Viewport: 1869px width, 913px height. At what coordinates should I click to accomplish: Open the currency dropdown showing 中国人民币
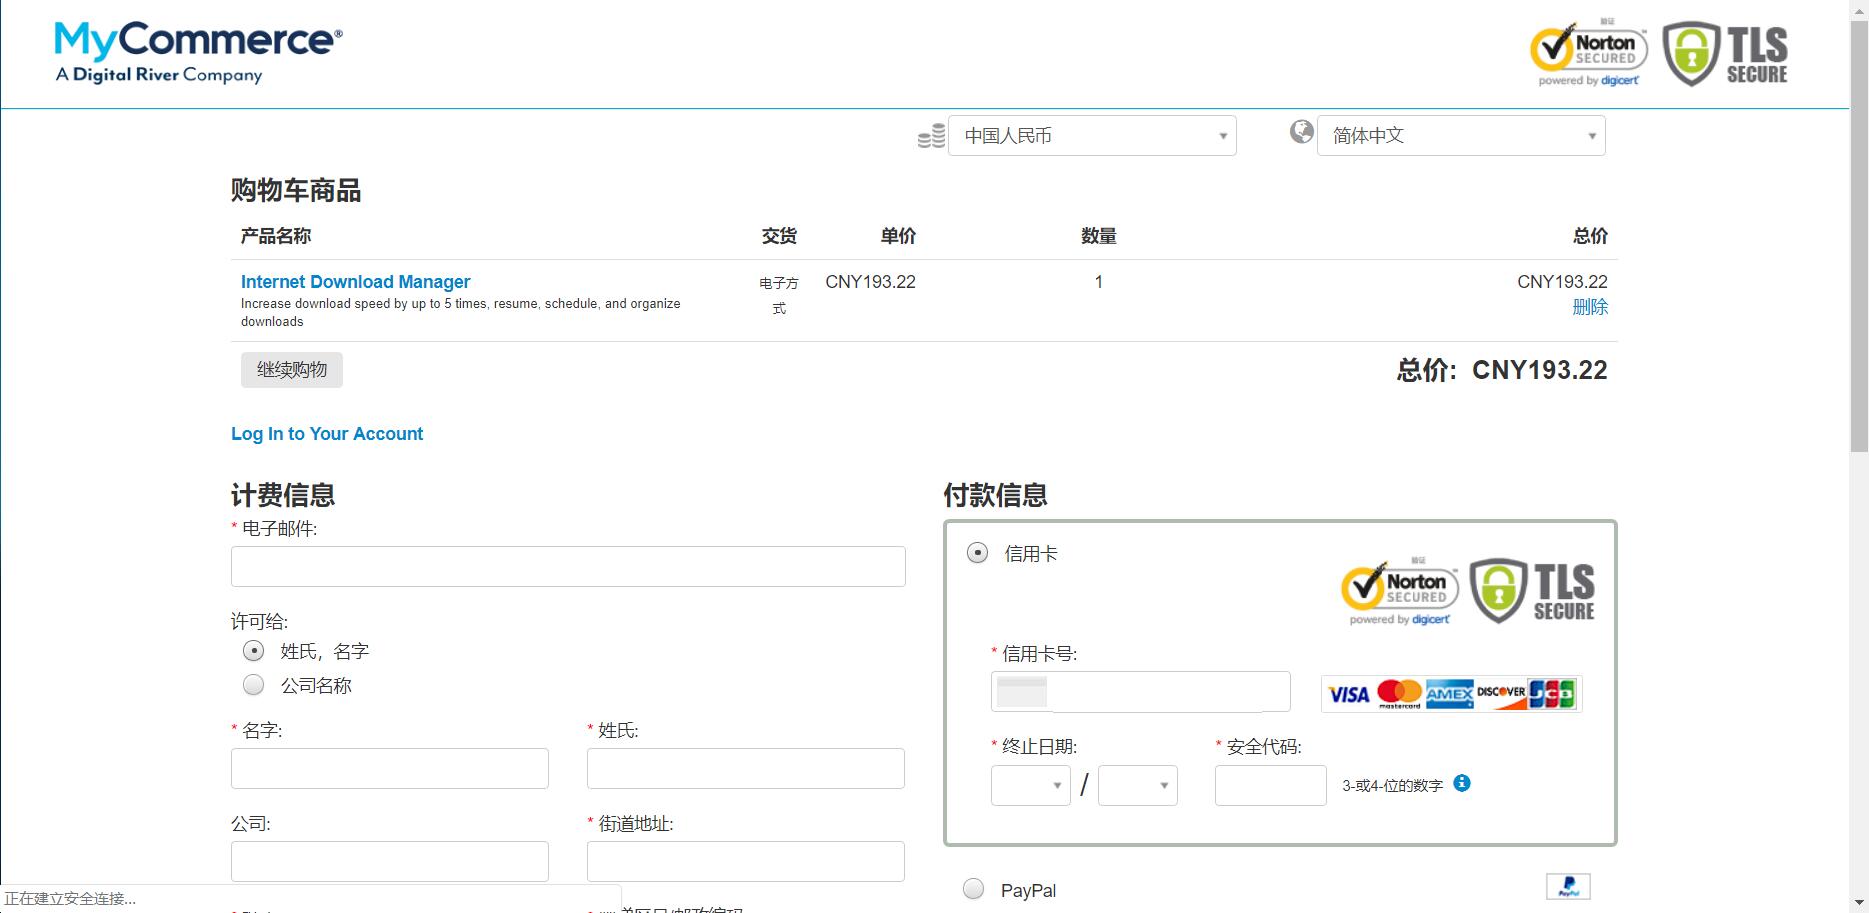pos(1091,135)
